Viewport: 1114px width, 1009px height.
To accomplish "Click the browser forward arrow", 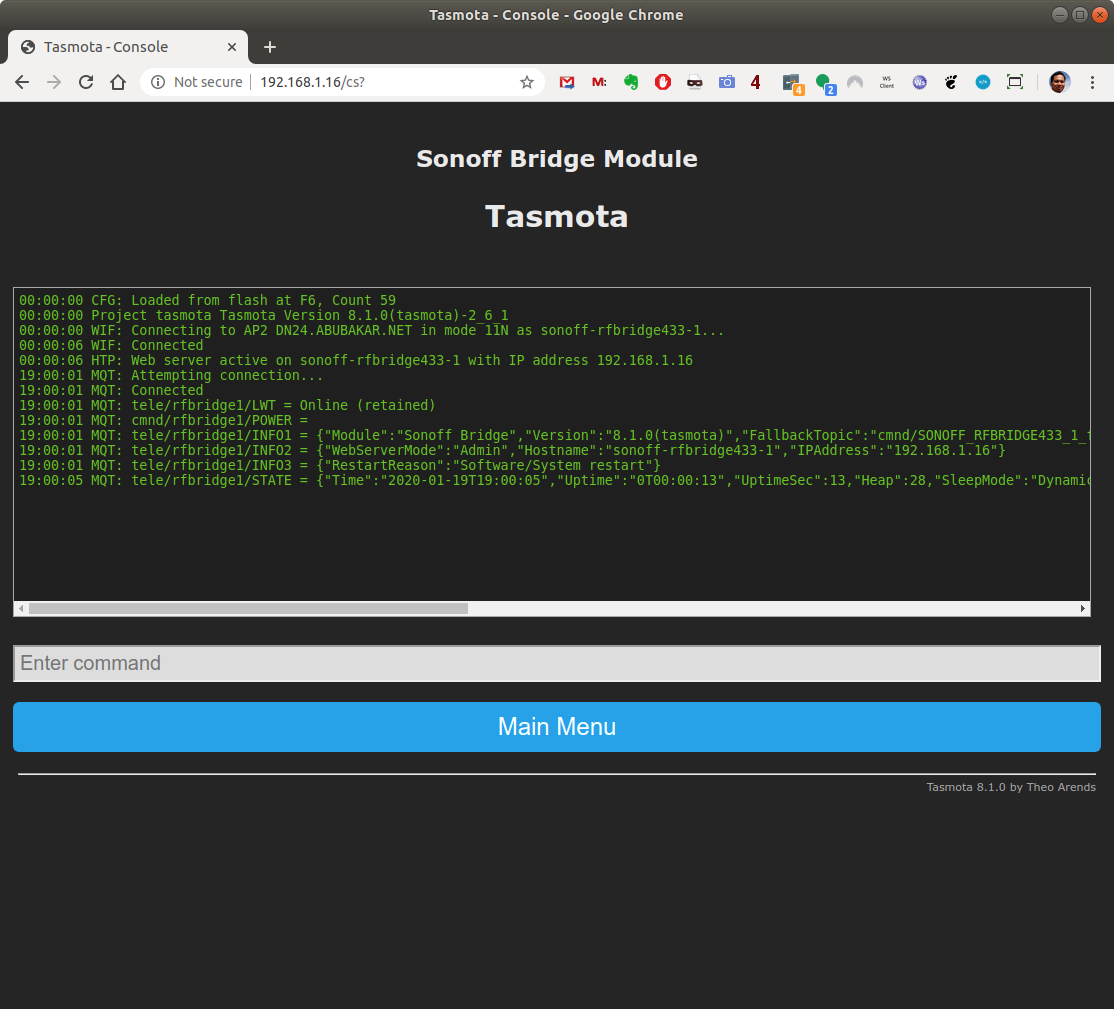I will click(x=54, y=82).
